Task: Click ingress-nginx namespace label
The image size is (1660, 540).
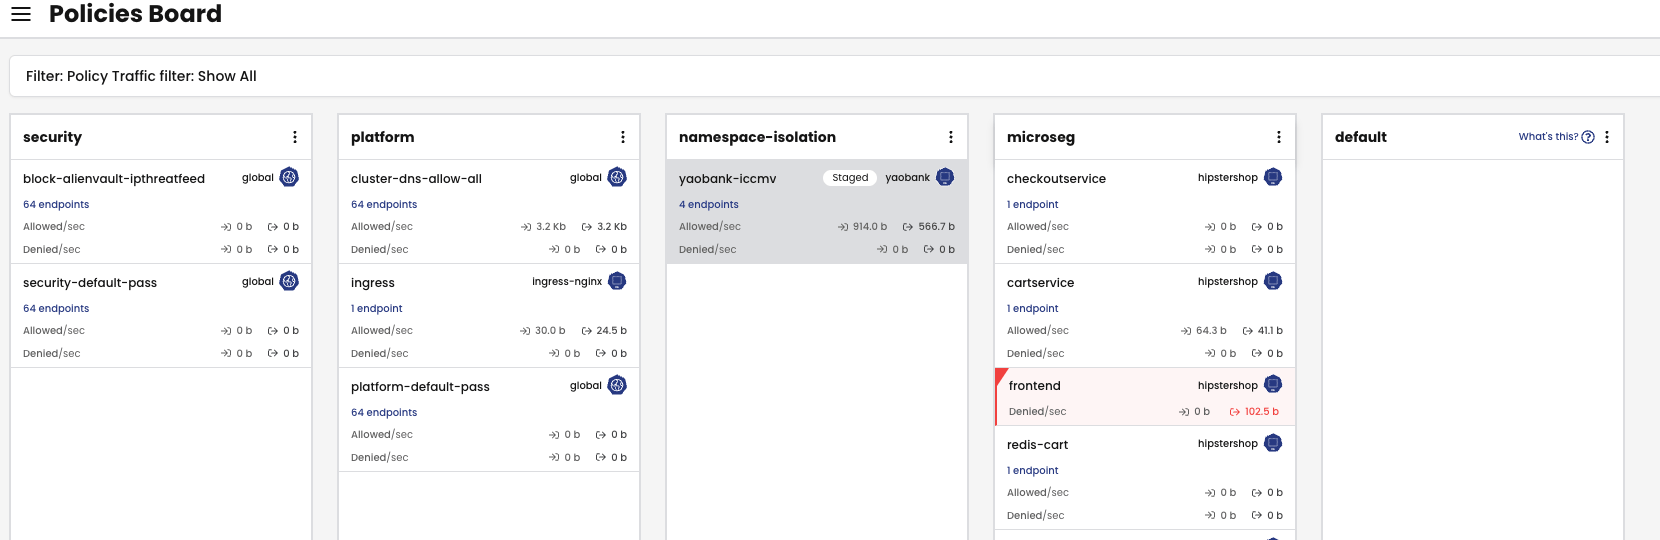Action: 567,282
